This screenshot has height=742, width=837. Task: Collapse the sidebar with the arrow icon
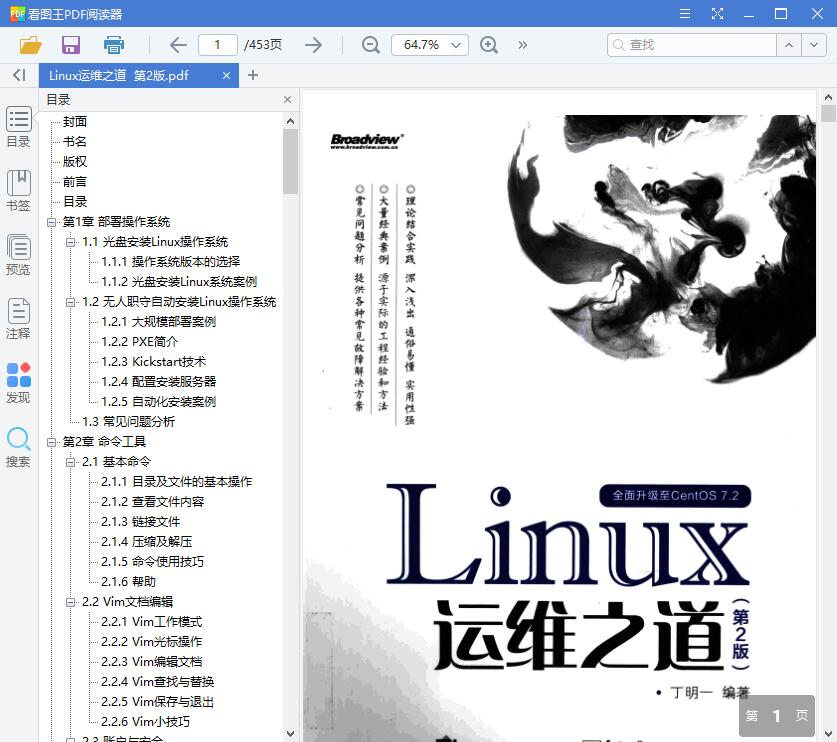click(19, 75)
